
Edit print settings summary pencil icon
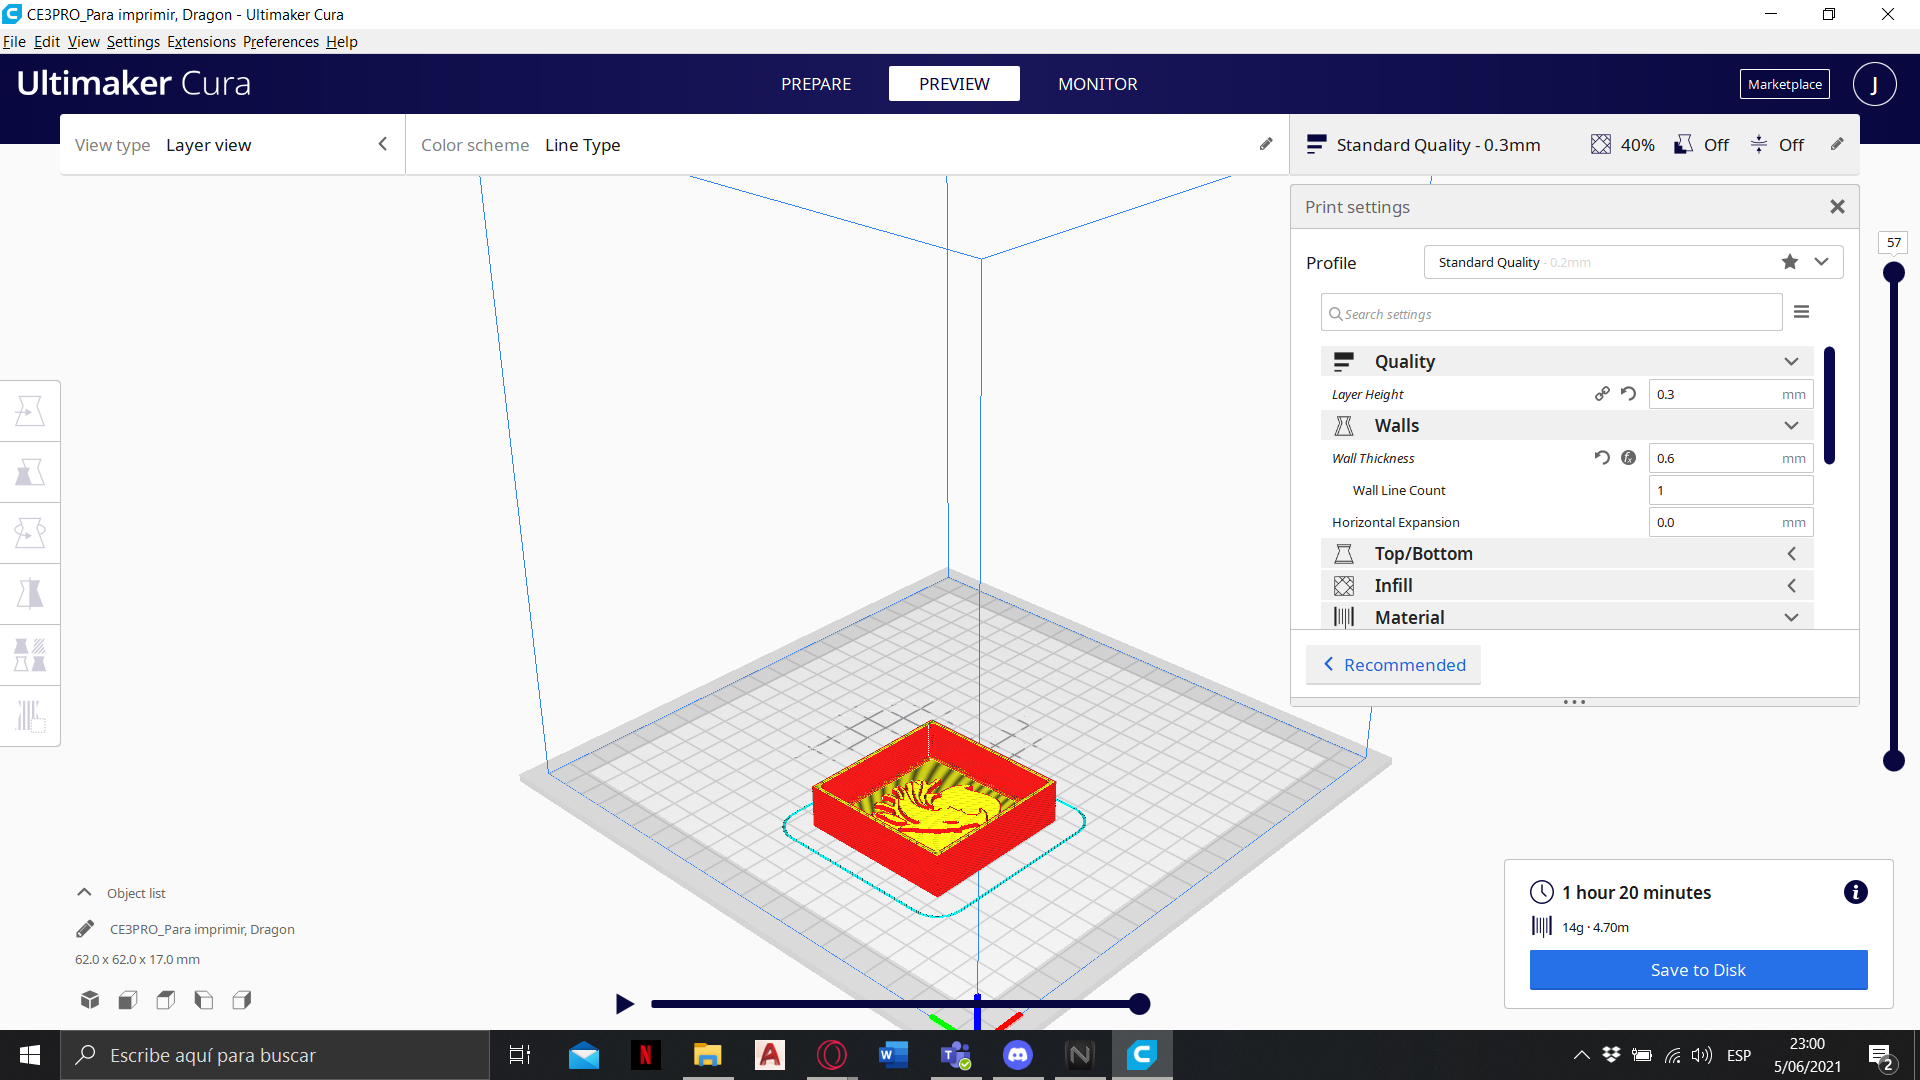[x=1837, y=144]
